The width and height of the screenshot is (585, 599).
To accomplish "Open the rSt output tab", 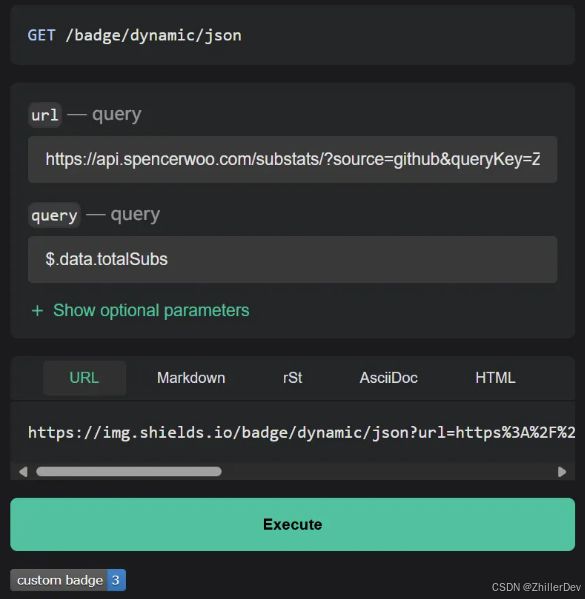I will click(x=293, y=378).
